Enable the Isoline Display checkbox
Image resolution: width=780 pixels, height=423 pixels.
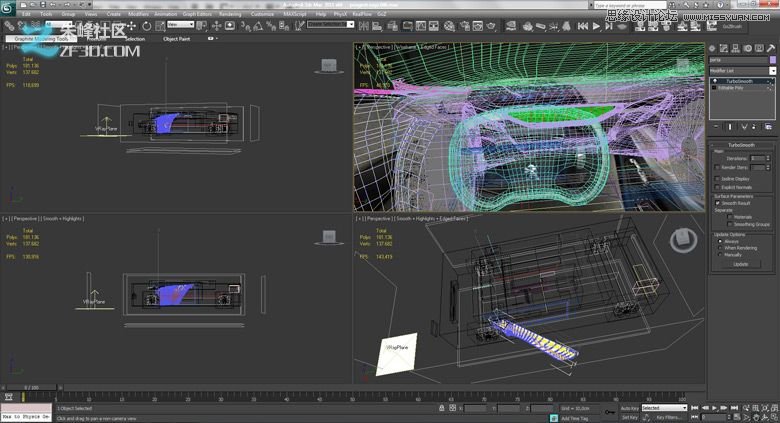(x=718, y=178)
